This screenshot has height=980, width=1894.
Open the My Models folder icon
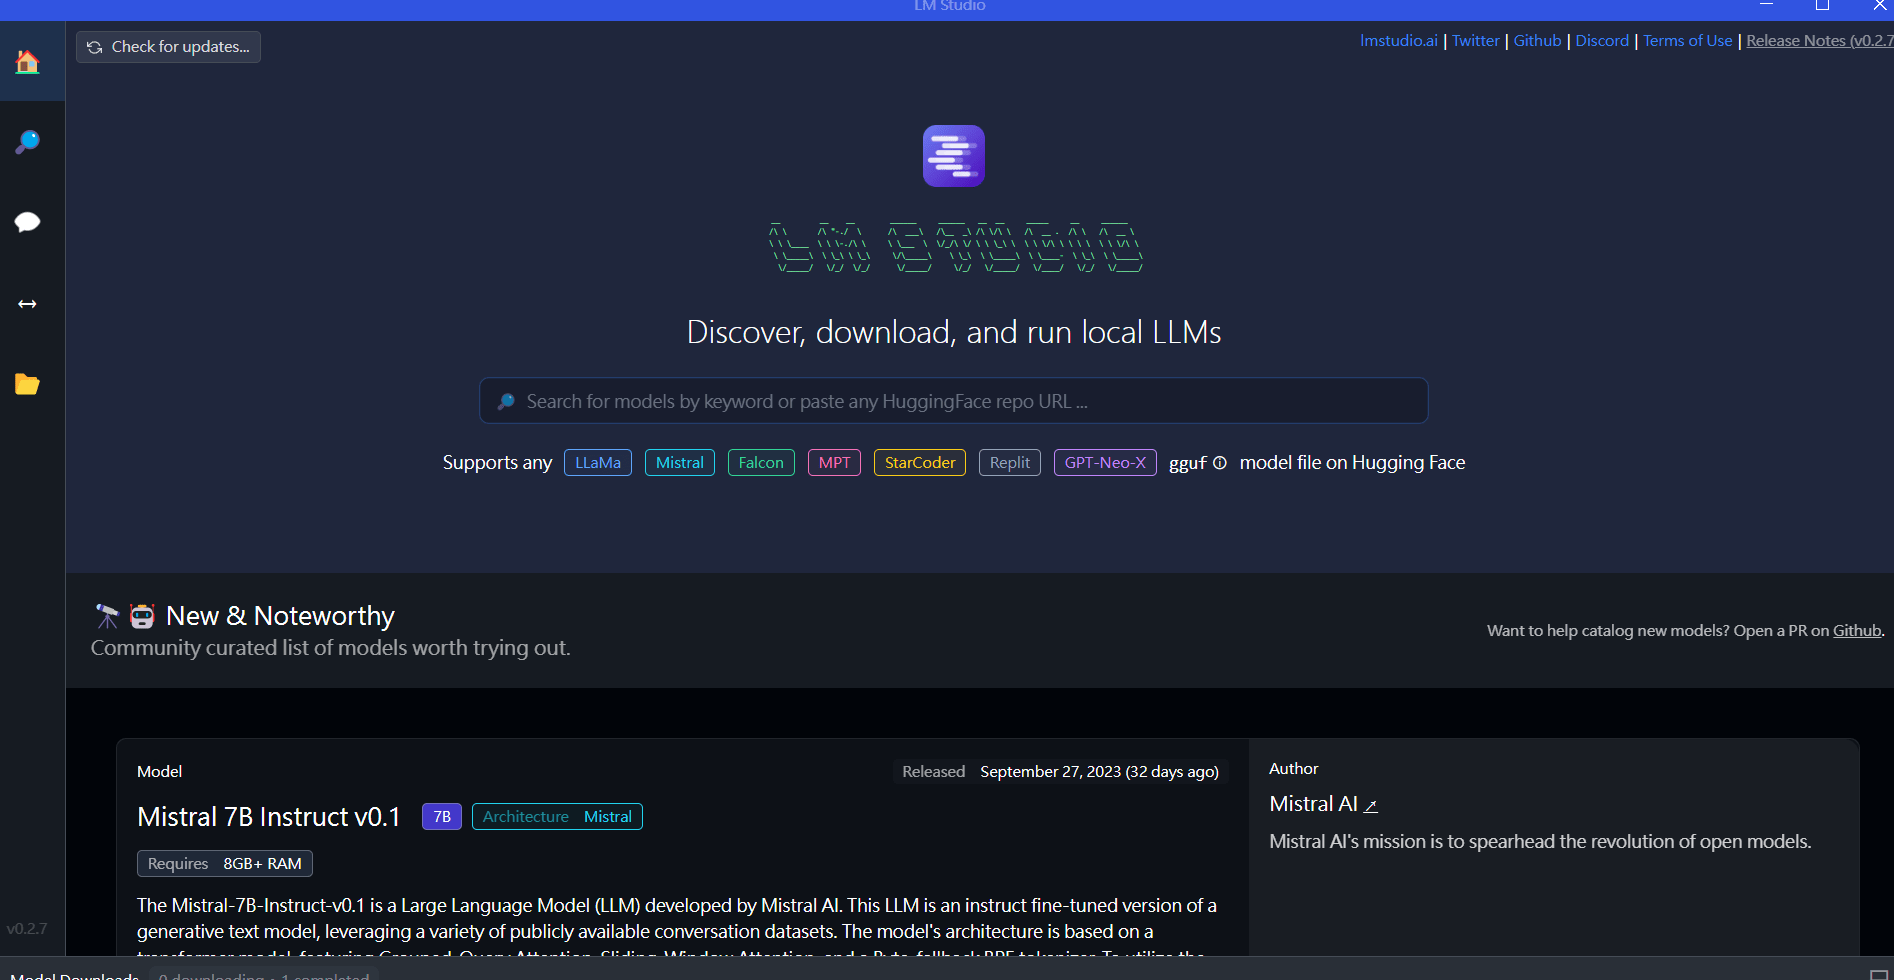click(x=27, y=384)
